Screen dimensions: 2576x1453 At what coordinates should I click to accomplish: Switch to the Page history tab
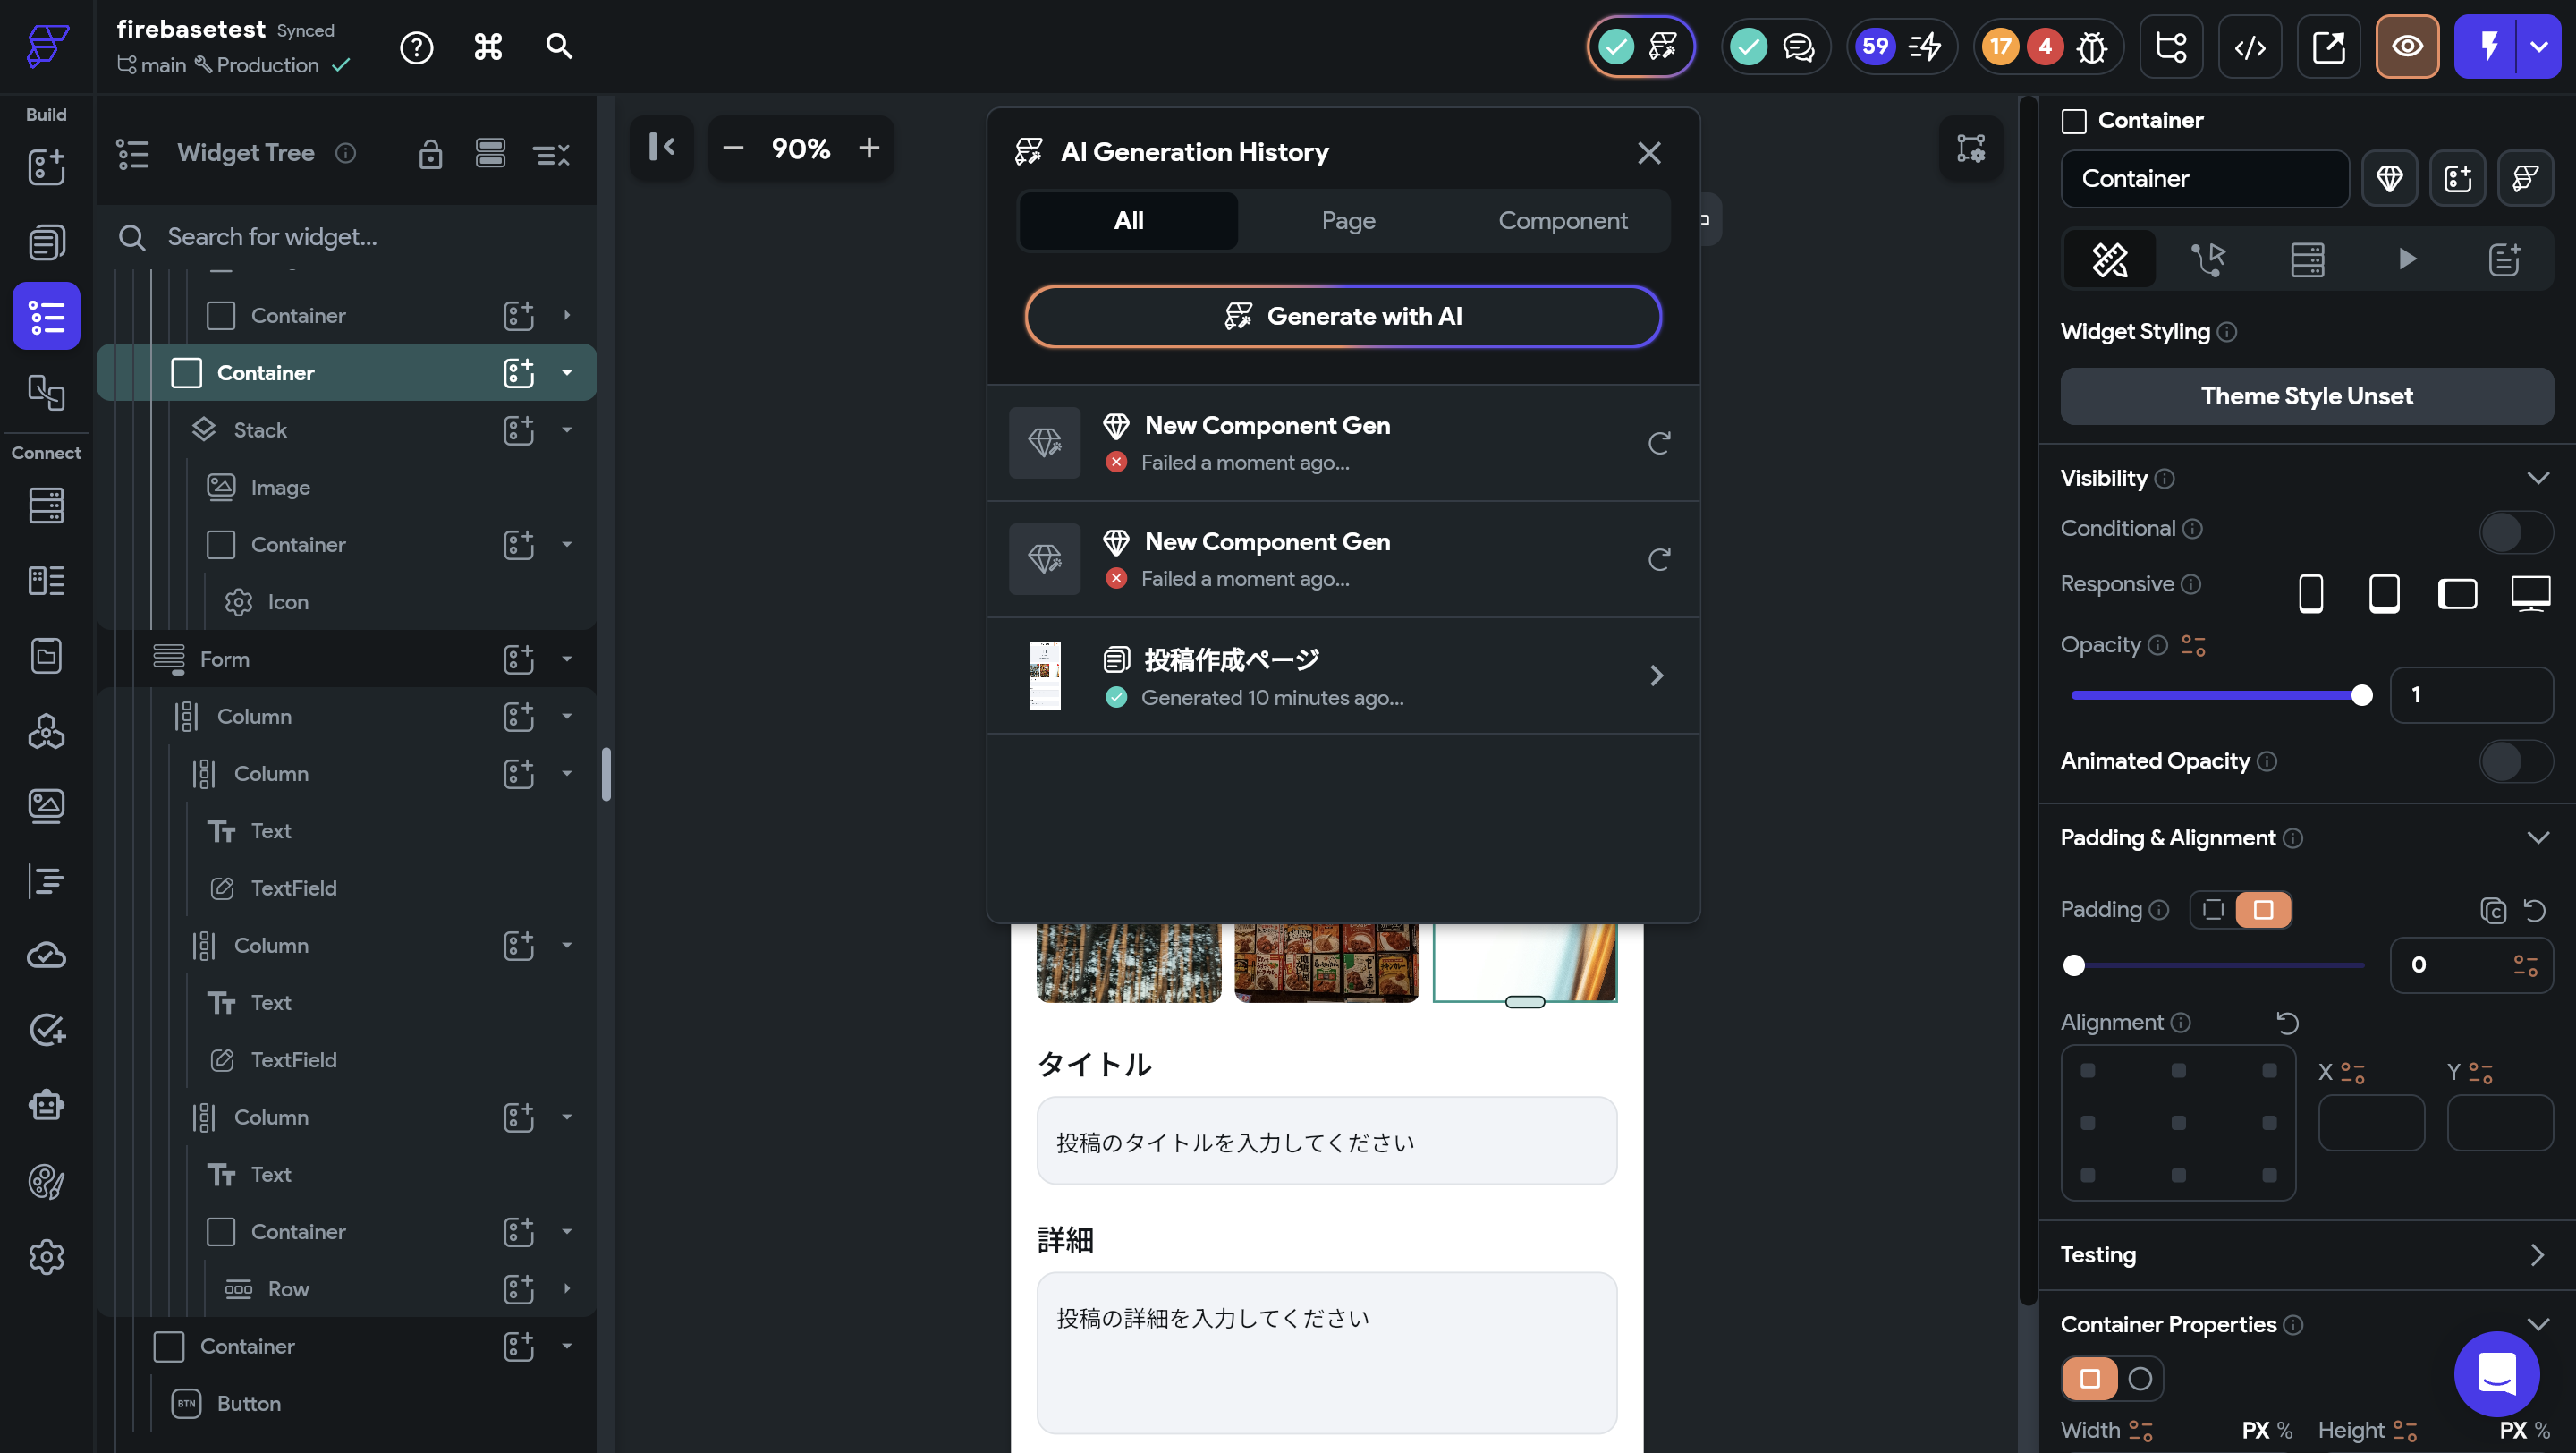point(1348,221)
